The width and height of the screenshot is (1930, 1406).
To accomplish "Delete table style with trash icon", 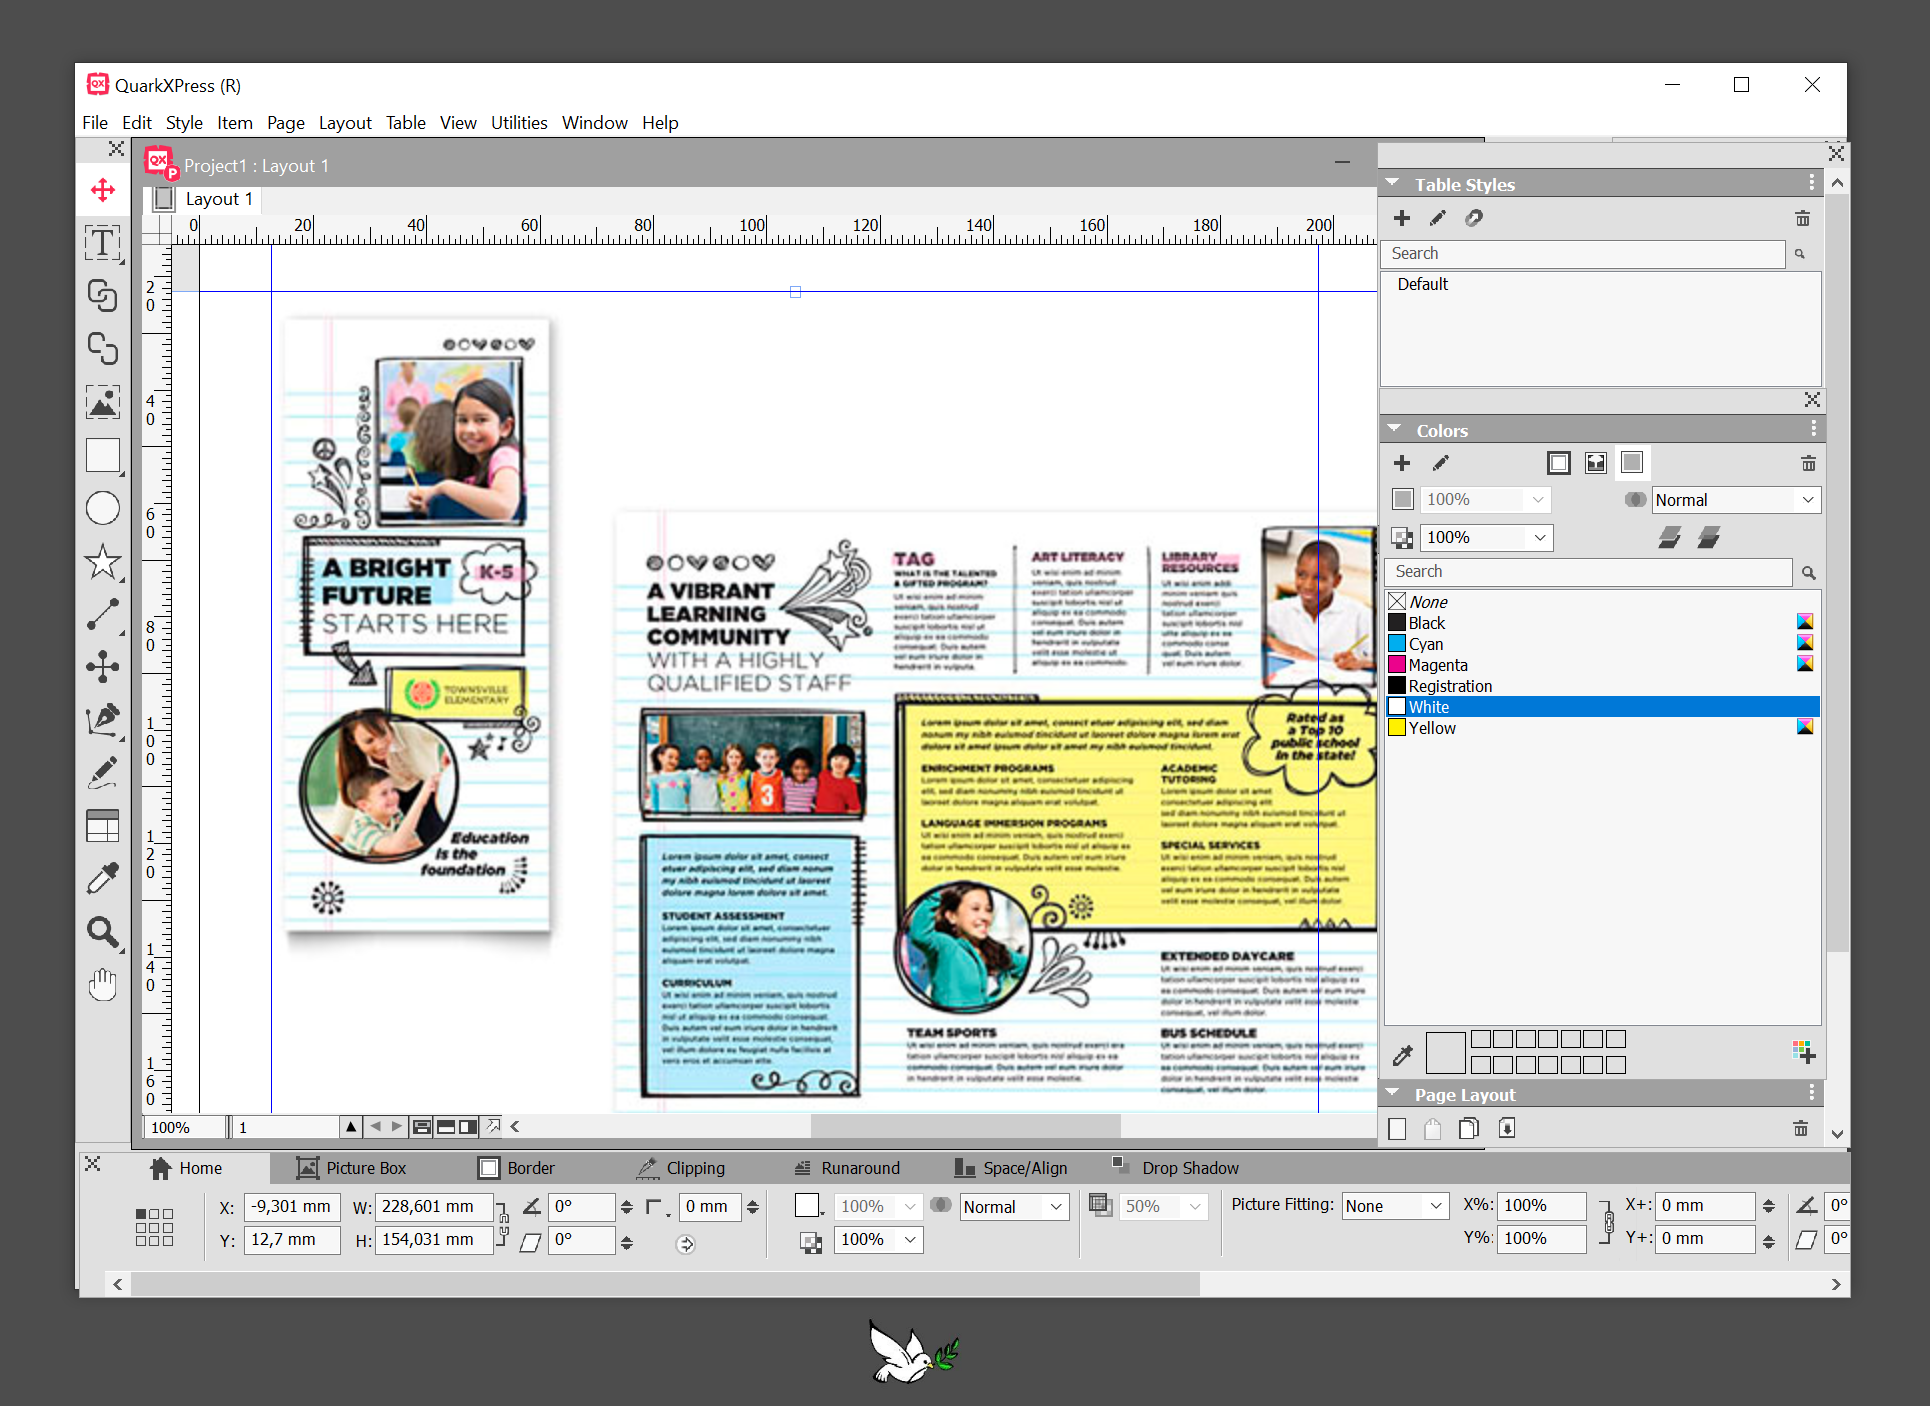I will tap(1802, 218).
